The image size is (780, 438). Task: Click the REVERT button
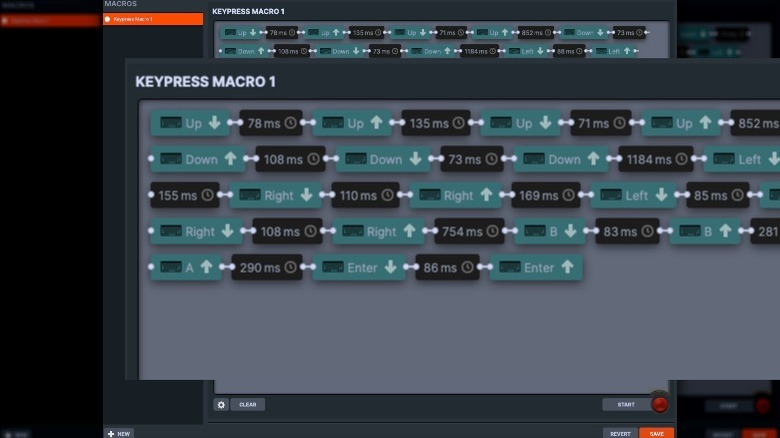[620, 434]
